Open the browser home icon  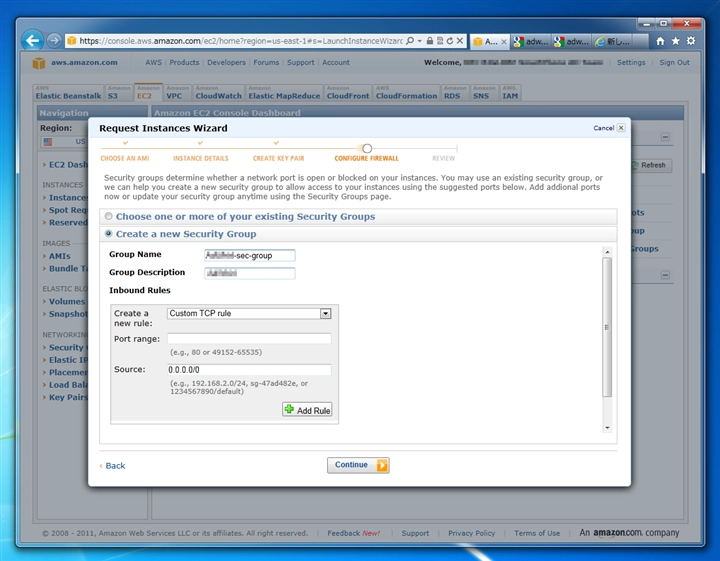660,41
